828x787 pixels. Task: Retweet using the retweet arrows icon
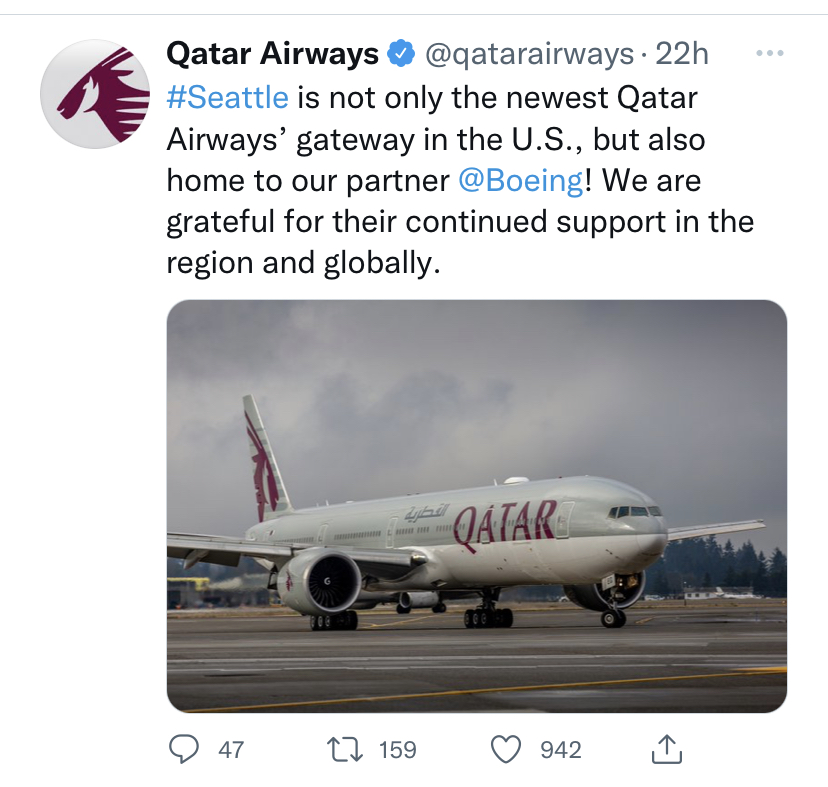tap(343, 749)
